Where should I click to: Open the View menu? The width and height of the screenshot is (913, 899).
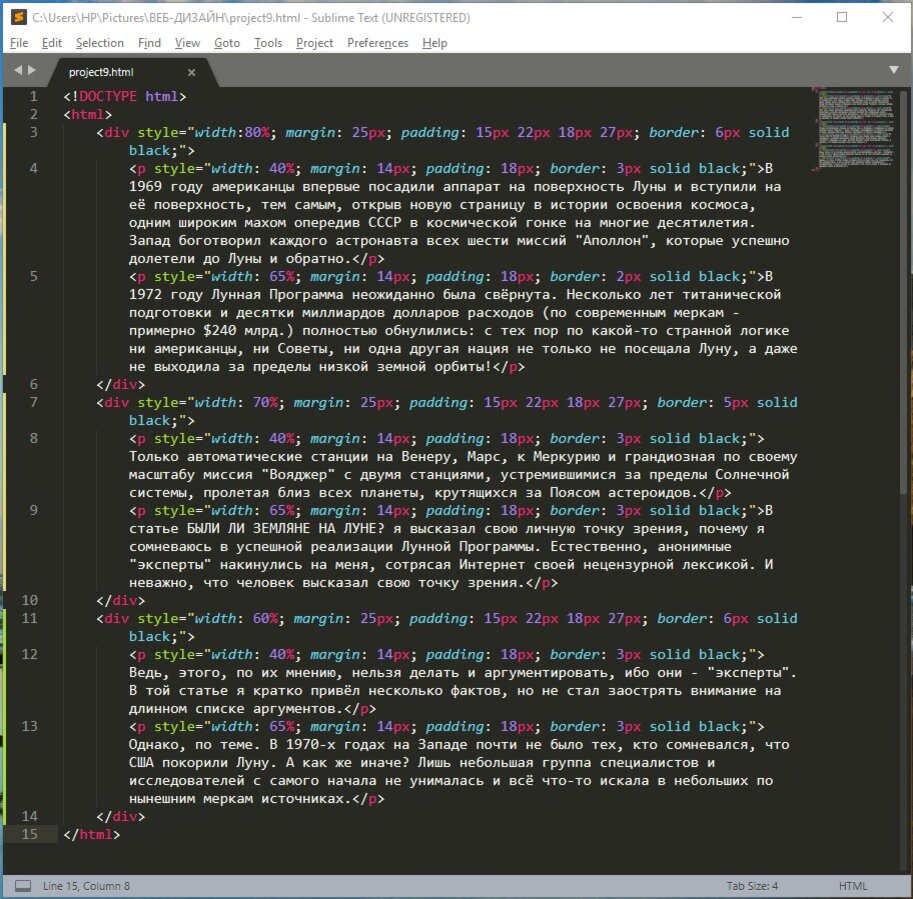click(187, 43)
